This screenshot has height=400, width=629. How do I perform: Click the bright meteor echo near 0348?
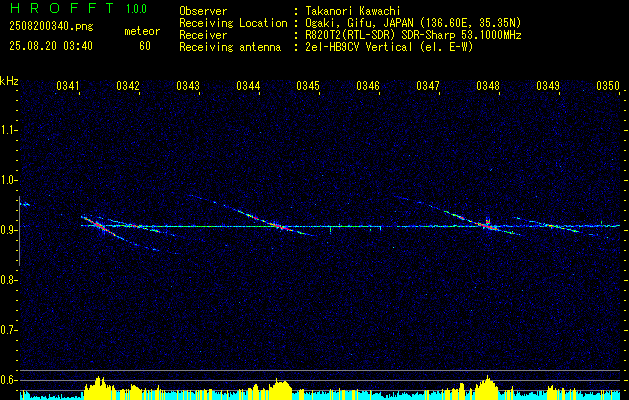[x=487, y=225]
